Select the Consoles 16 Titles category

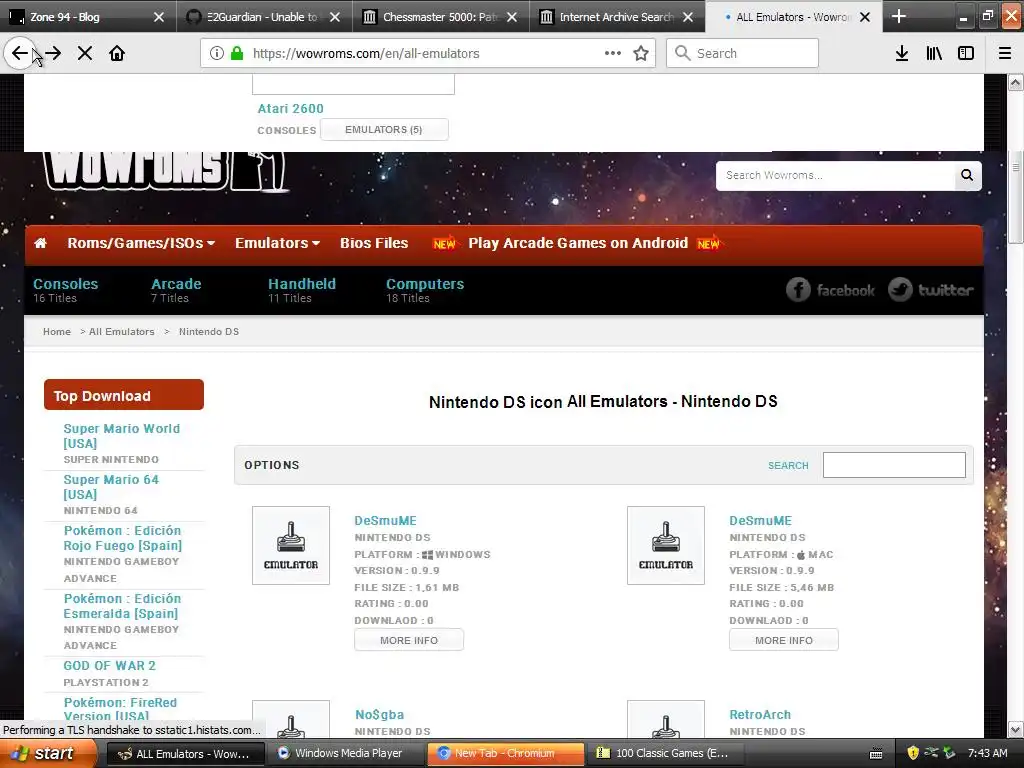65,290
